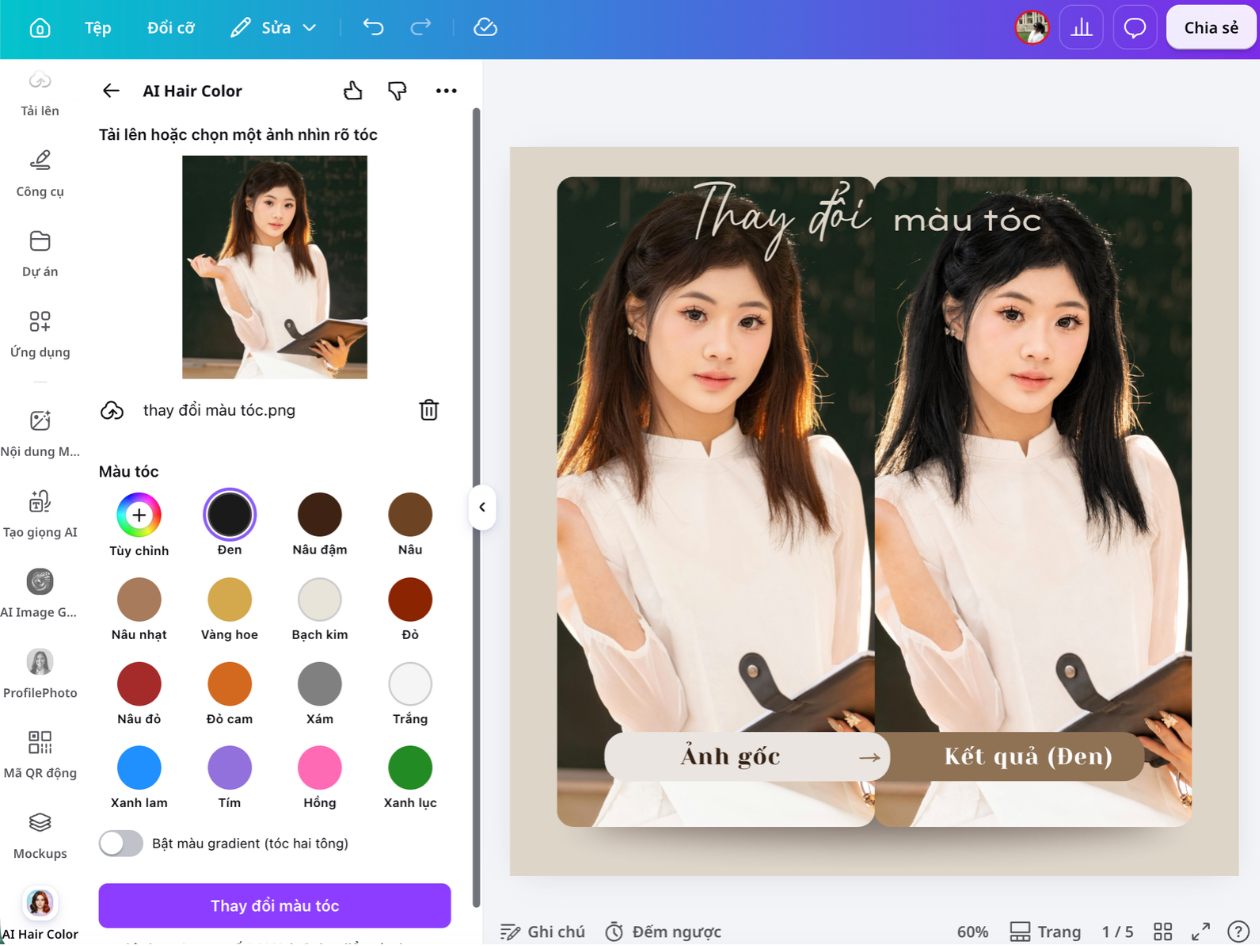Open the Tệp file menu
Image resolution: width=1260 pixels, height=946 pixels.
[x=98, y=28]
